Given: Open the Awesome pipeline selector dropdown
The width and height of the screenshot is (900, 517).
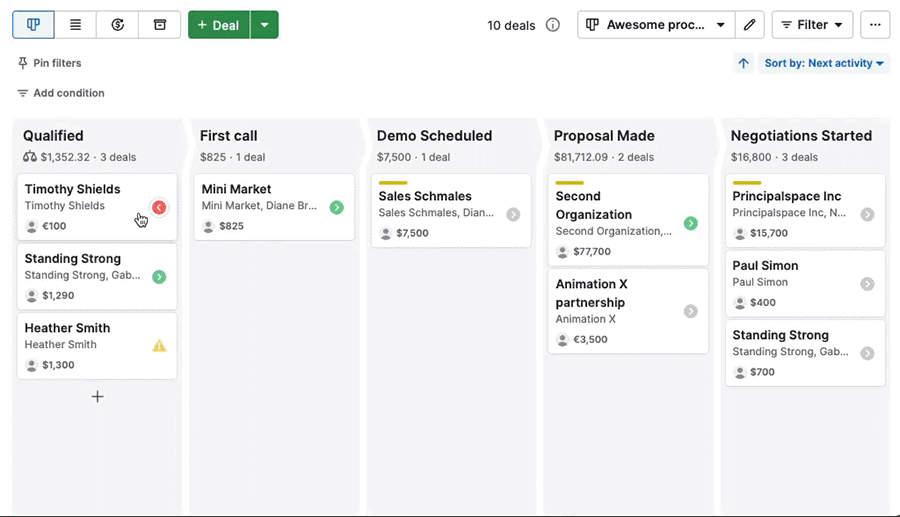Looking at the screenshot, I should click(x=656, y=25).
